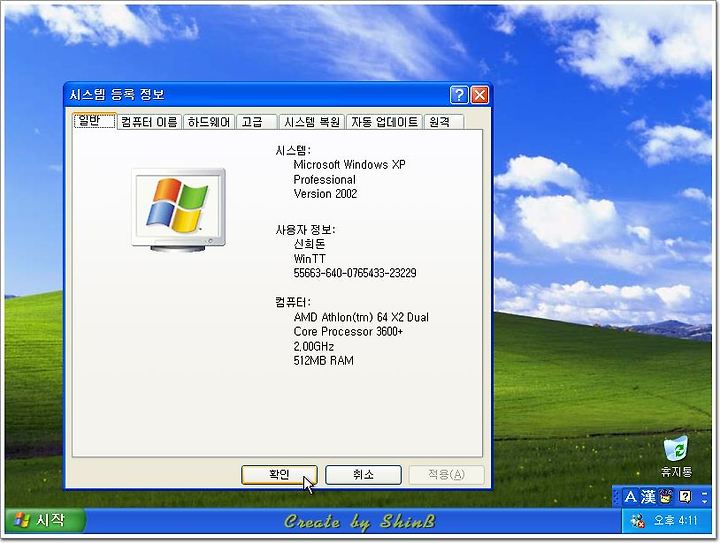Click the 'Professional' edition text

click(325, 179)
